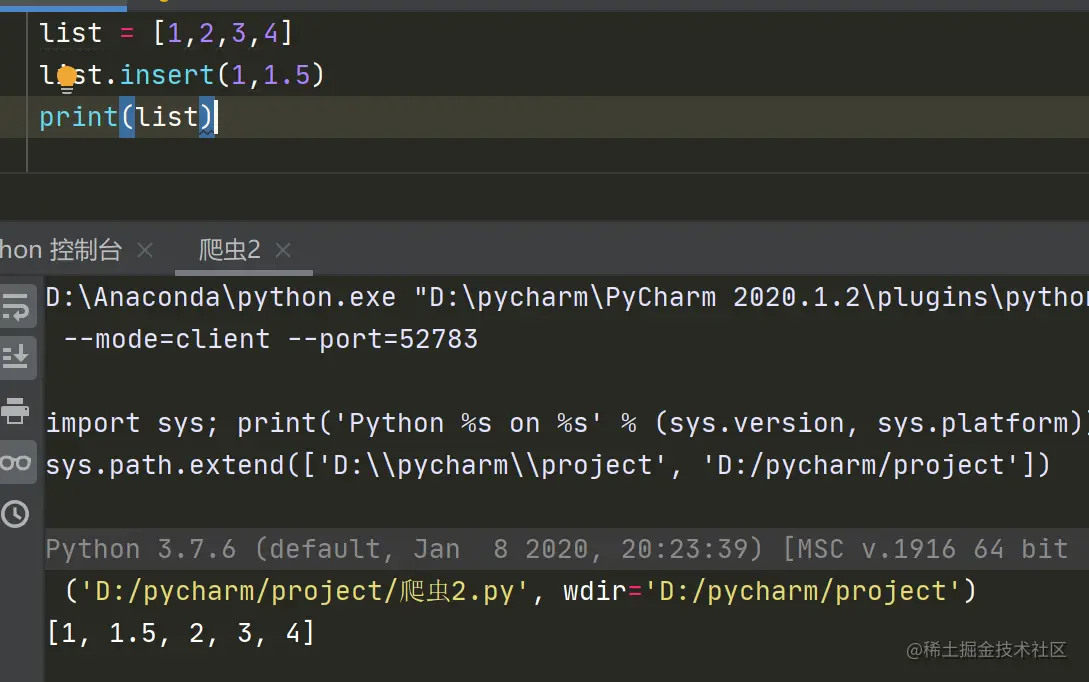Image resolution: width=1089 pixels, height=682 pixels.
Task: Click the Python 3.7.6 version line
Action: pyautogui.click(x=556, y=549)
